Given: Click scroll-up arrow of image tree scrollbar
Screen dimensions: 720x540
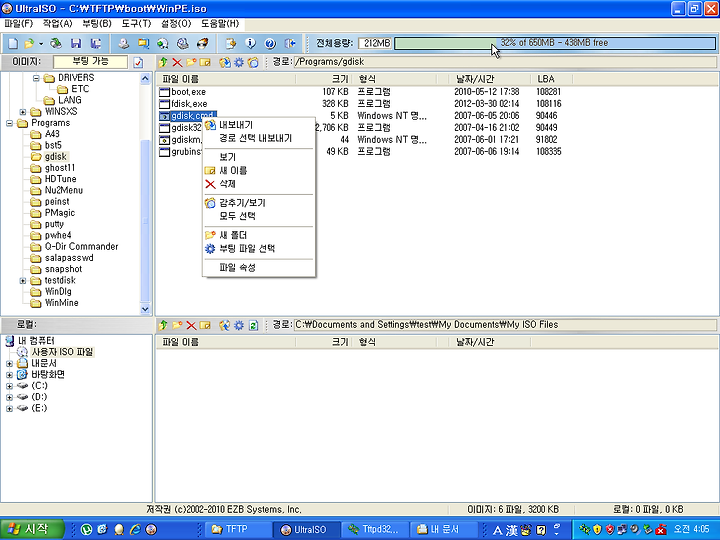Looking at the screenshot, I should 145,79.
